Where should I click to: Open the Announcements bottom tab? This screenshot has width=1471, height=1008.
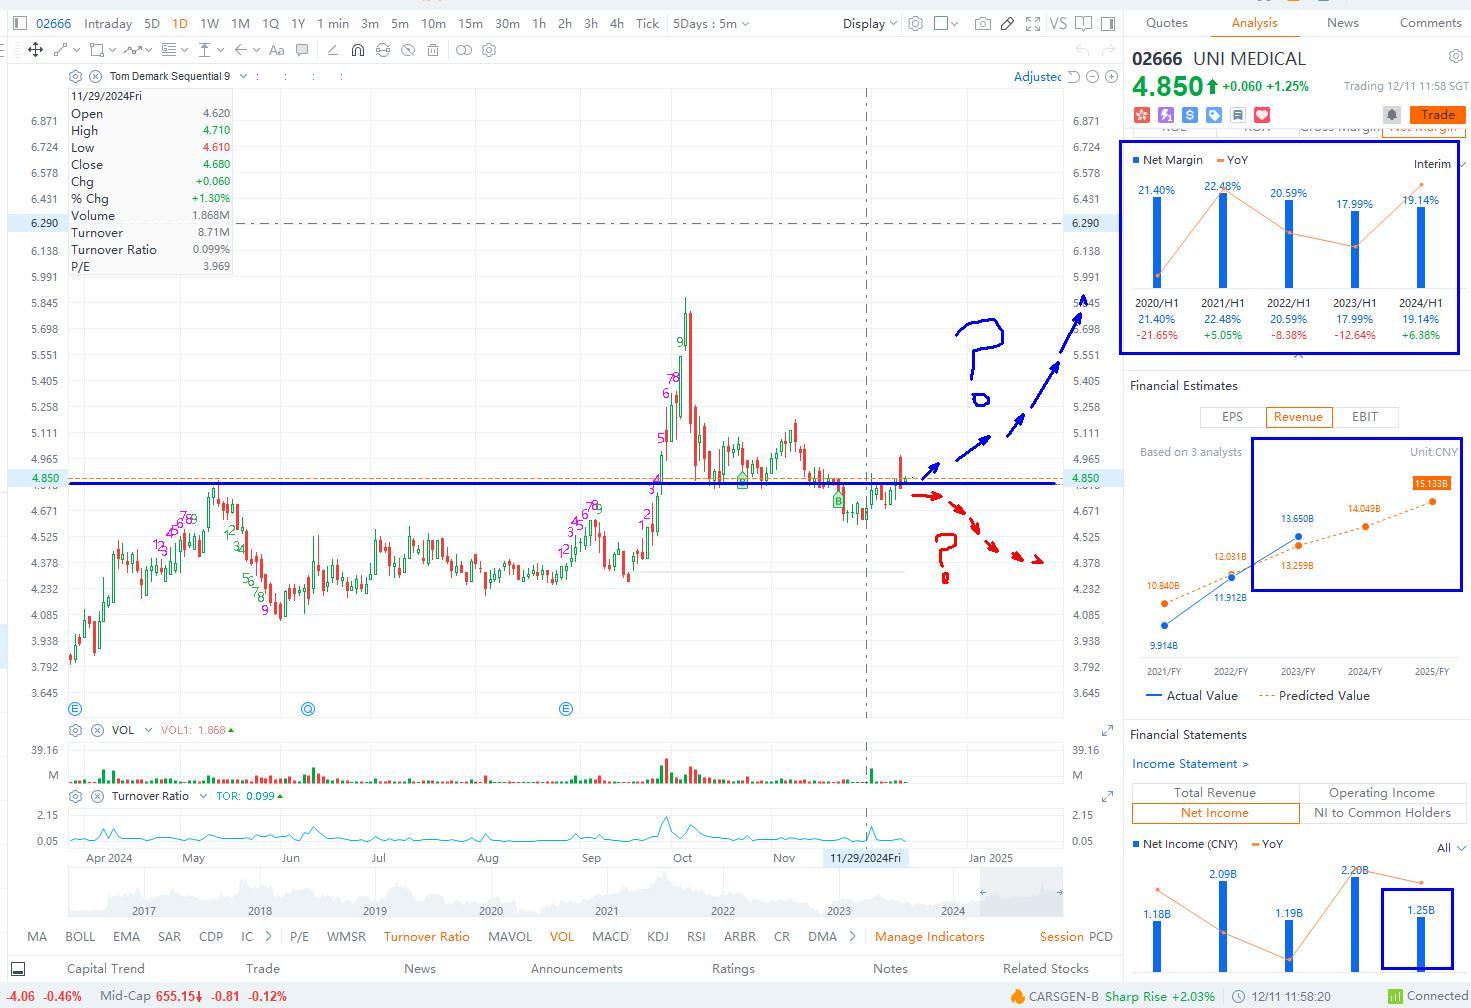pos(577,969)
